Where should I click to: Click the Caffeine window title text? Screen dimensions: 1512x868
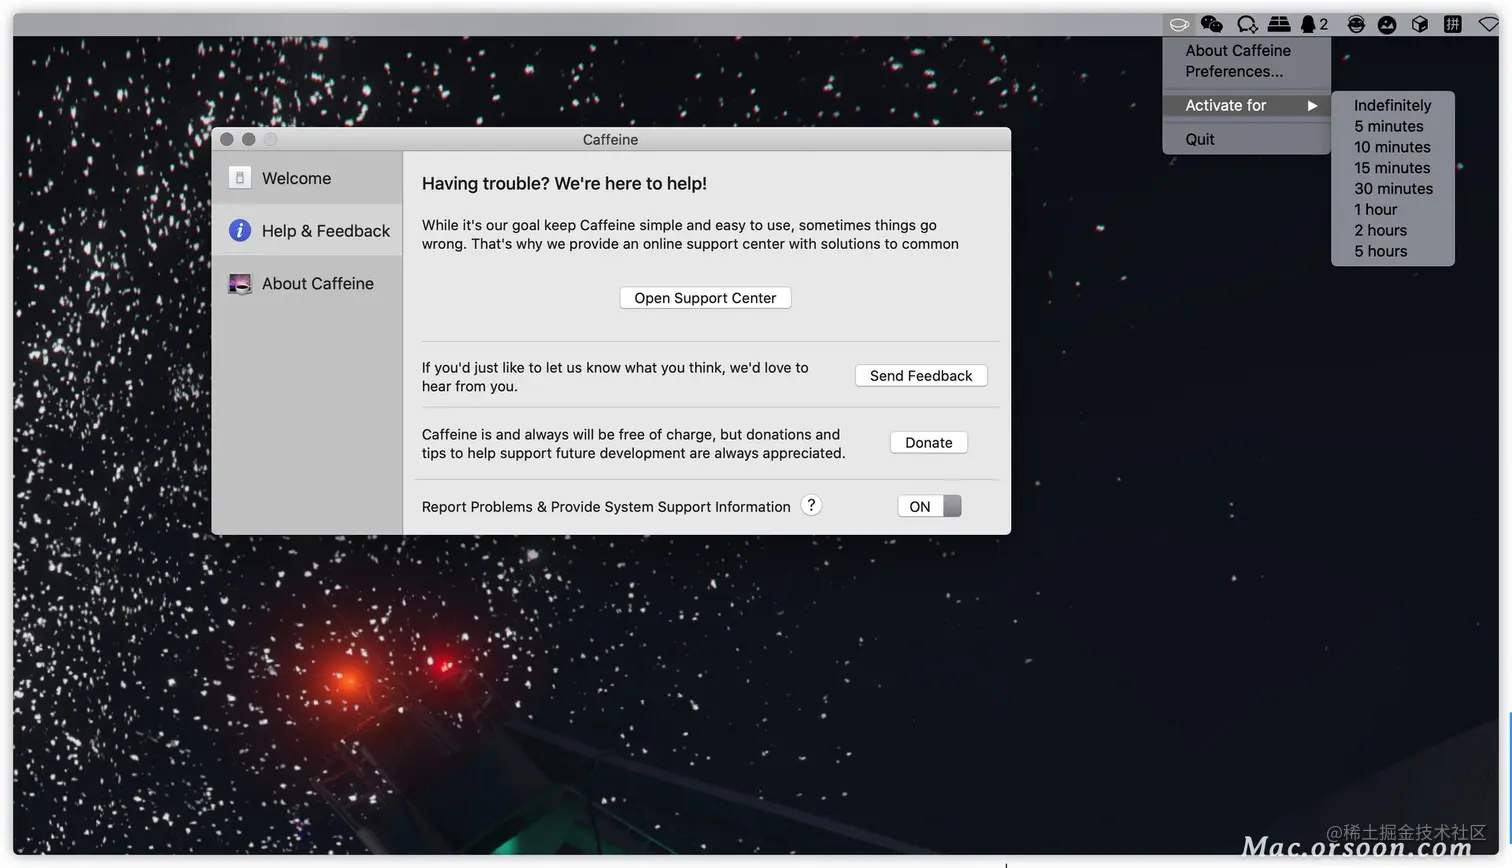point(610,140)
